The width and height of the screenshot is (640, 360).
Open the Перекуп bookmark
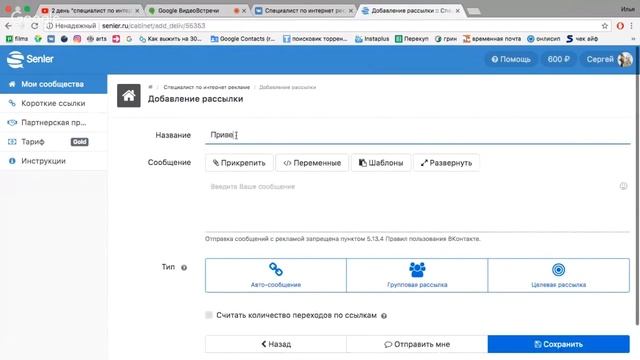click(x=412, y=39)
